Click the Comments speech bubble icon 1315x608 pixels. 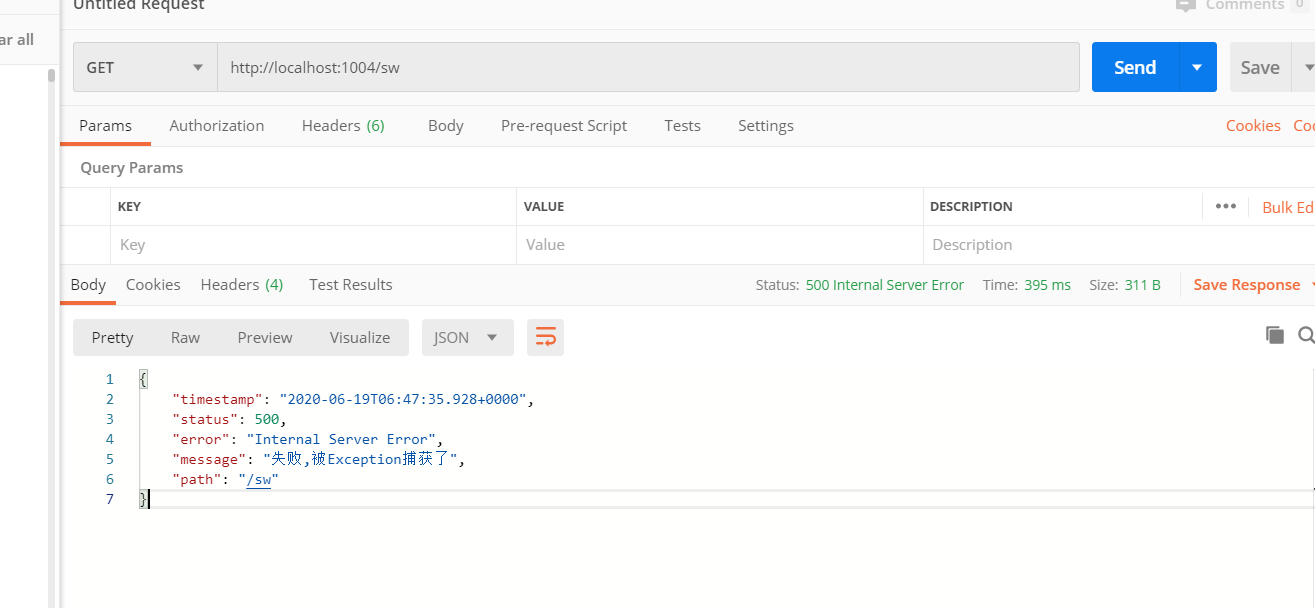coord(1186,5)
